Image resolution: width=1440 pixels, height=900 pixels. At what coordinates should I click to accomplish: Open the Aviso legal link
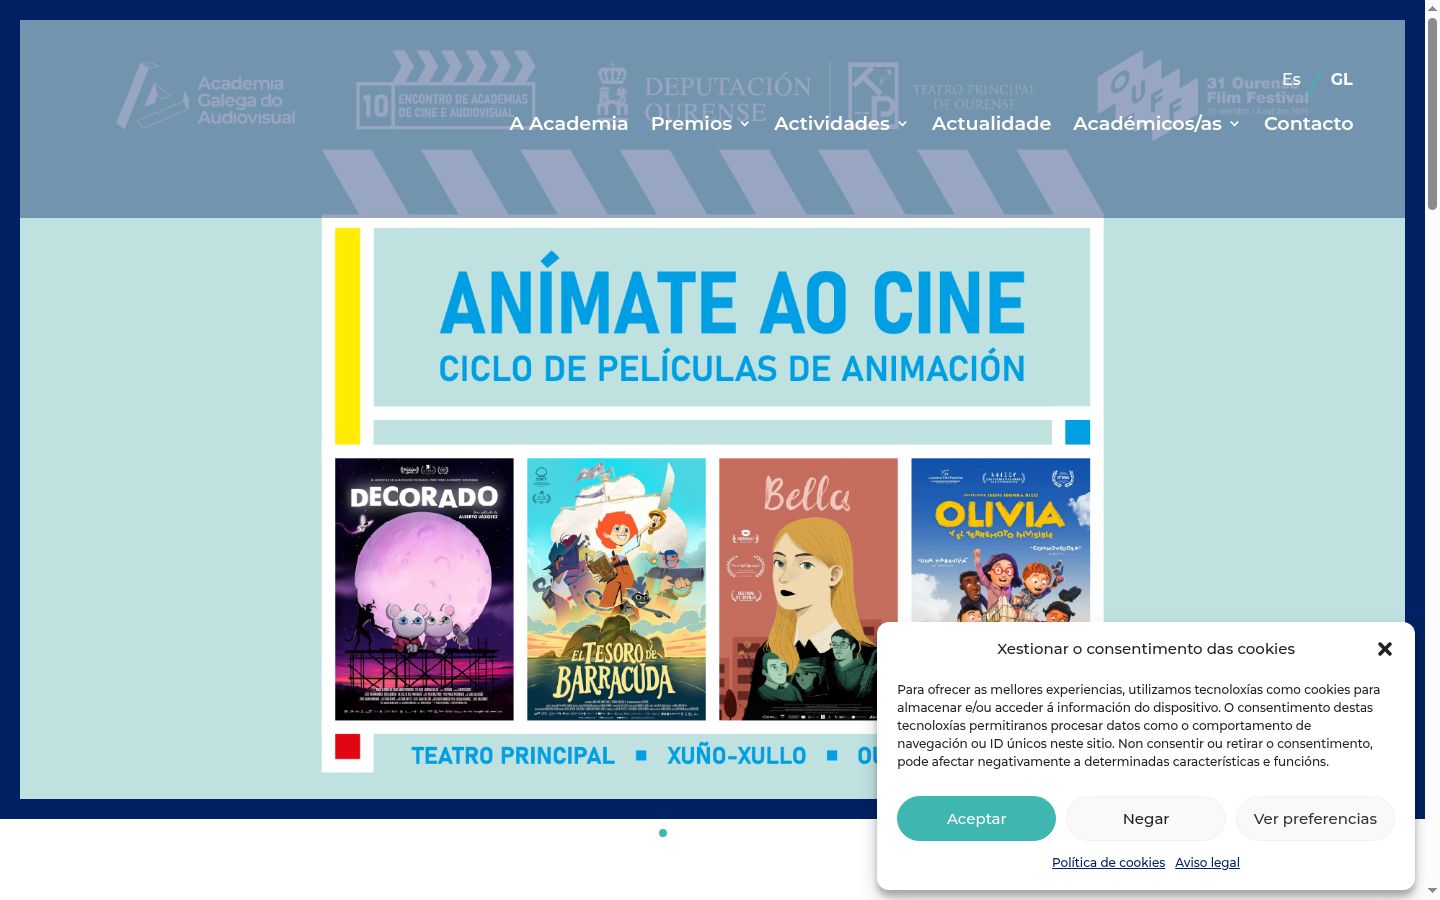pos(1207,862)
